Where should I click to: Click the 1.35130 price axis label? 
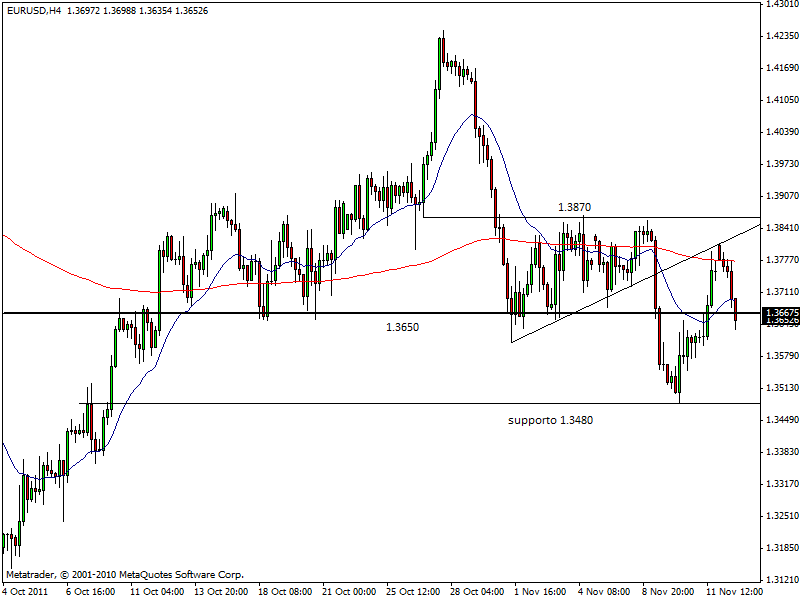[x=779, y=388]
